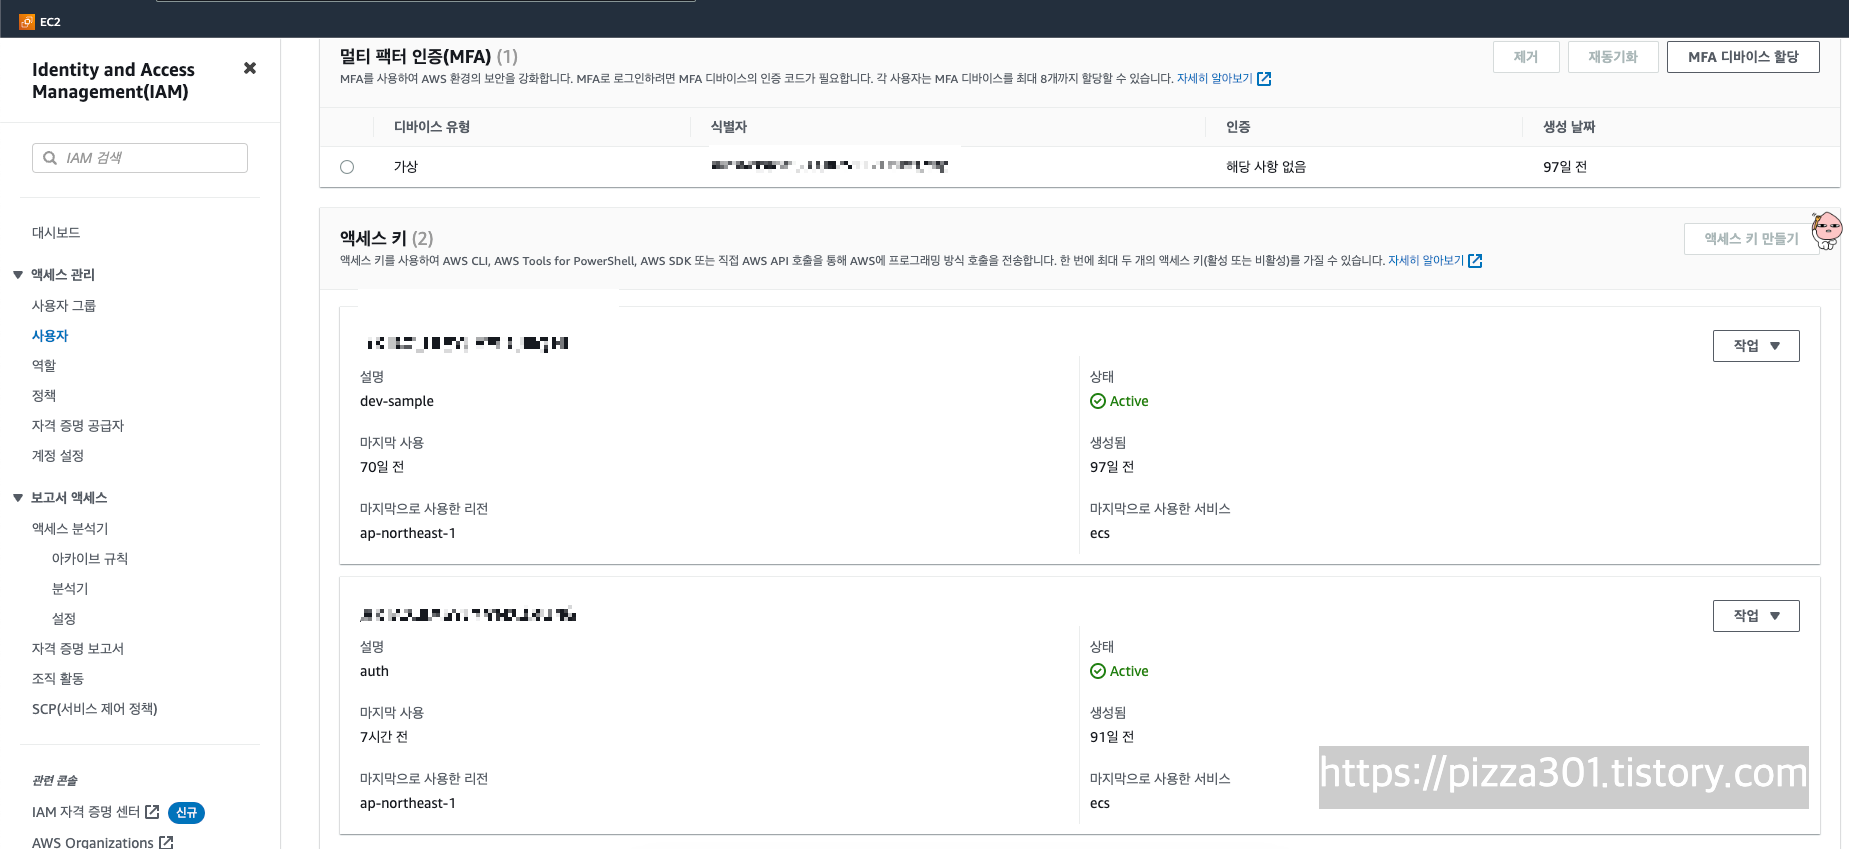Click the MFA 제거 button

[x=1526, y=57]
